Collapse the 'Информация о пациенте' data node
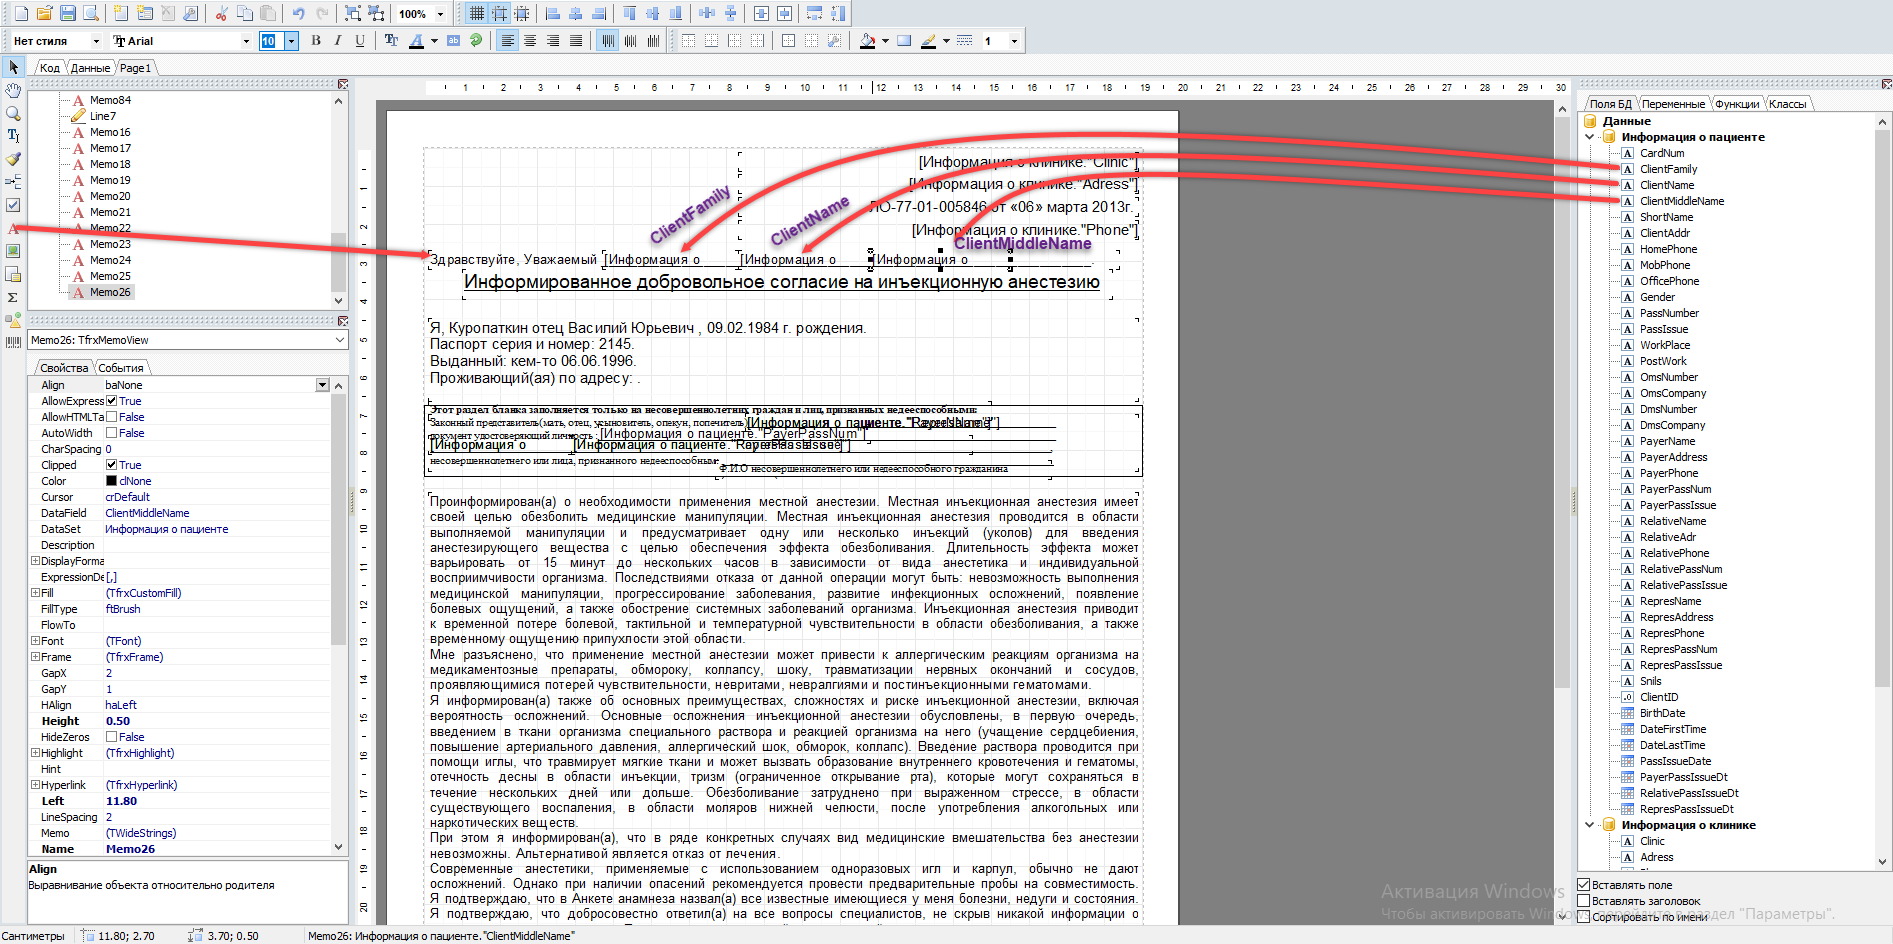This screenshot has height=944, width=1893. coord(1590,137)
